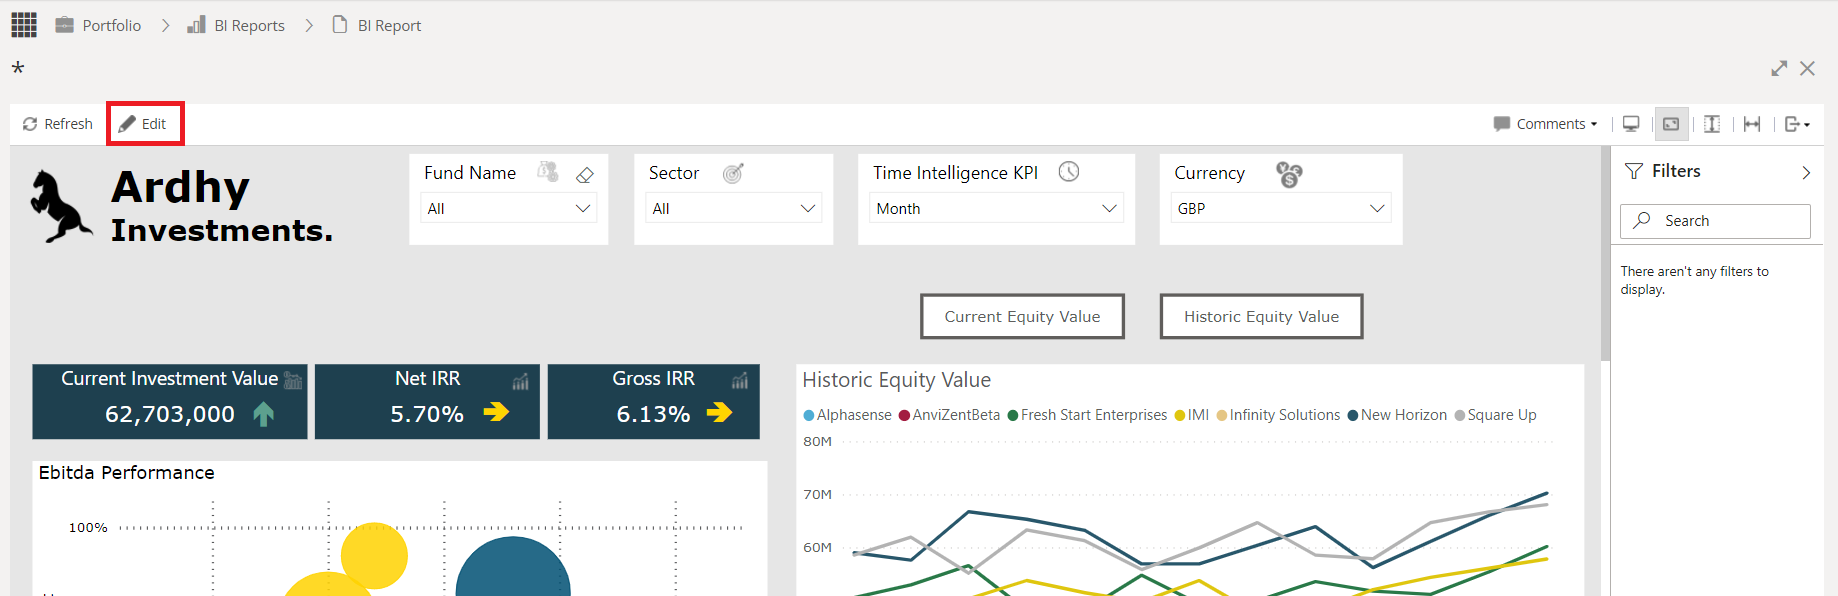Select Fresh Start Enterprises legend entry
Screen dimensions: 1838x596
[x=1087, y=415]
